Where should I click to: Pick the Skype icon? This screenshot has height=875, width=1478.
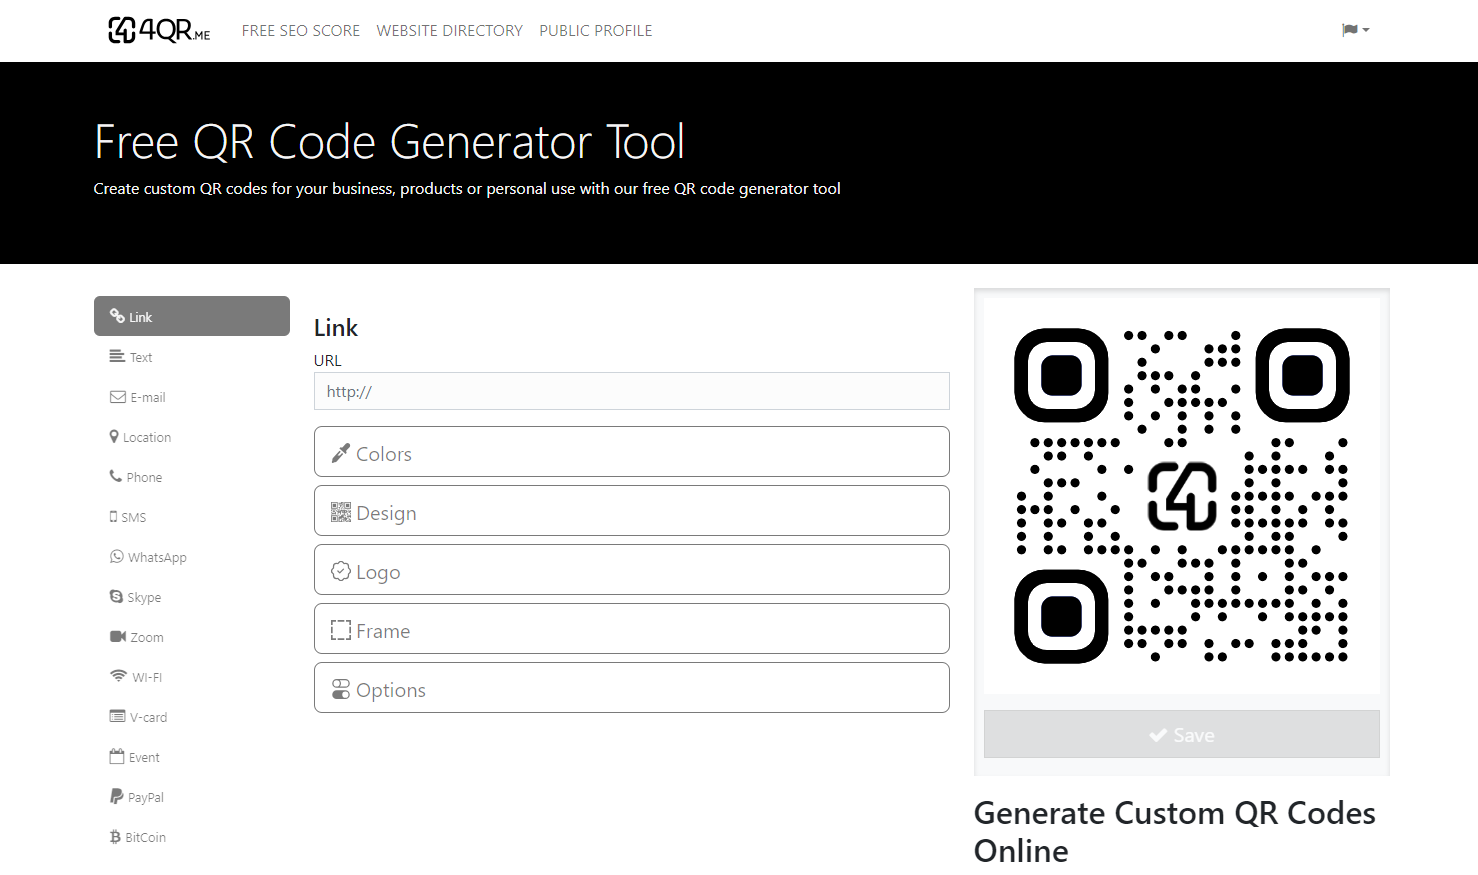pos(116,596)
